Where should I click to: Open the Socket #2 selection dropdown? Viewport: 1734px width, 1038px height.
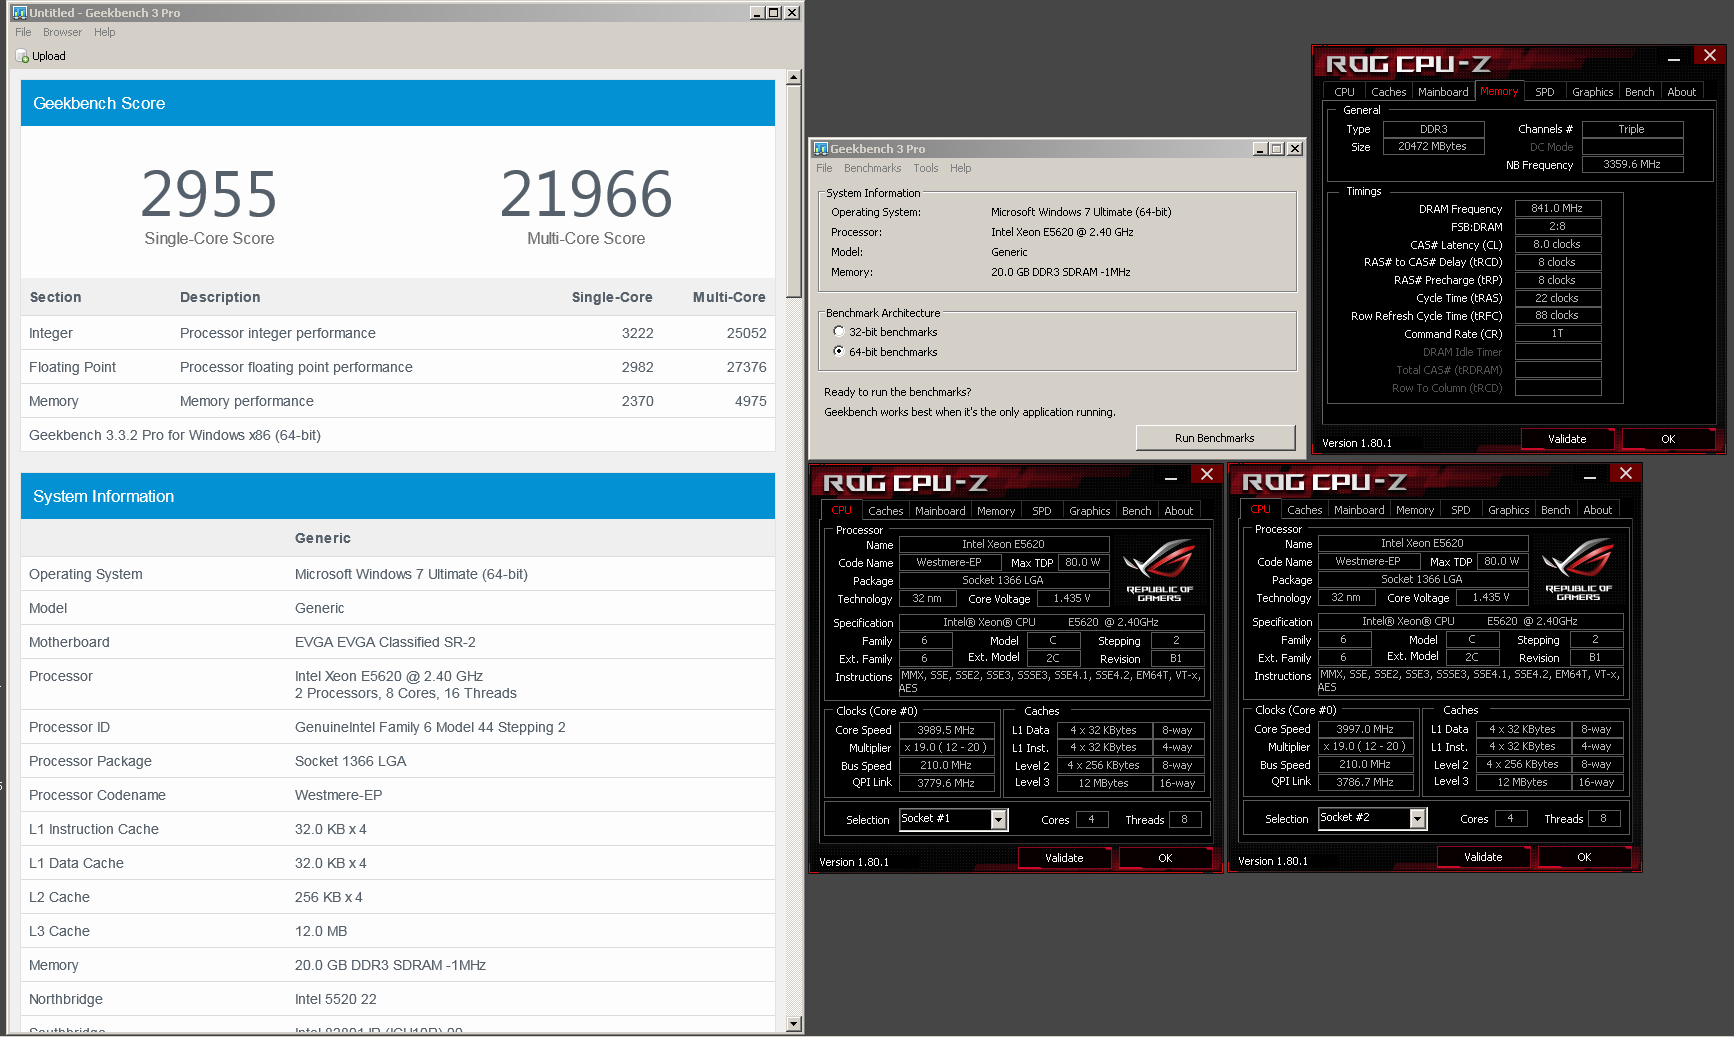(1417, 818)
